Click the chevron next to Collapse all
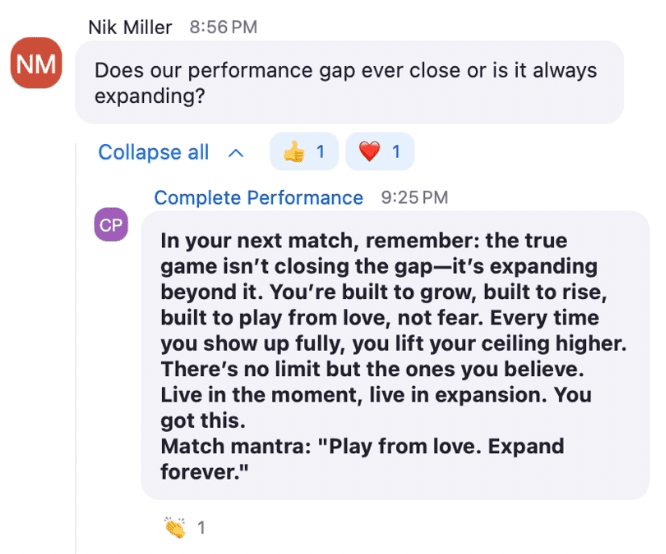666x554 pixels. [236, 153]
